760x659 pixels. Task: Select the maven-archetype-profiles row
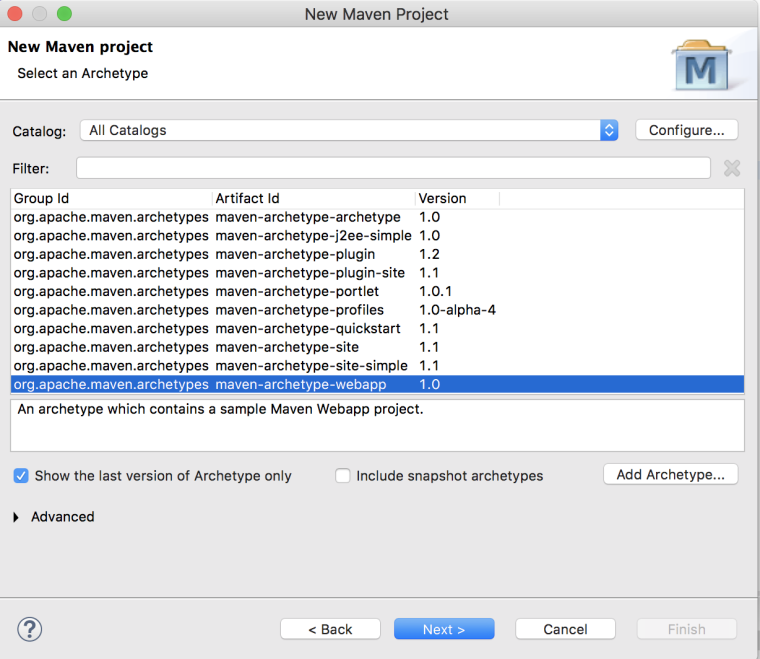[377, 310]
